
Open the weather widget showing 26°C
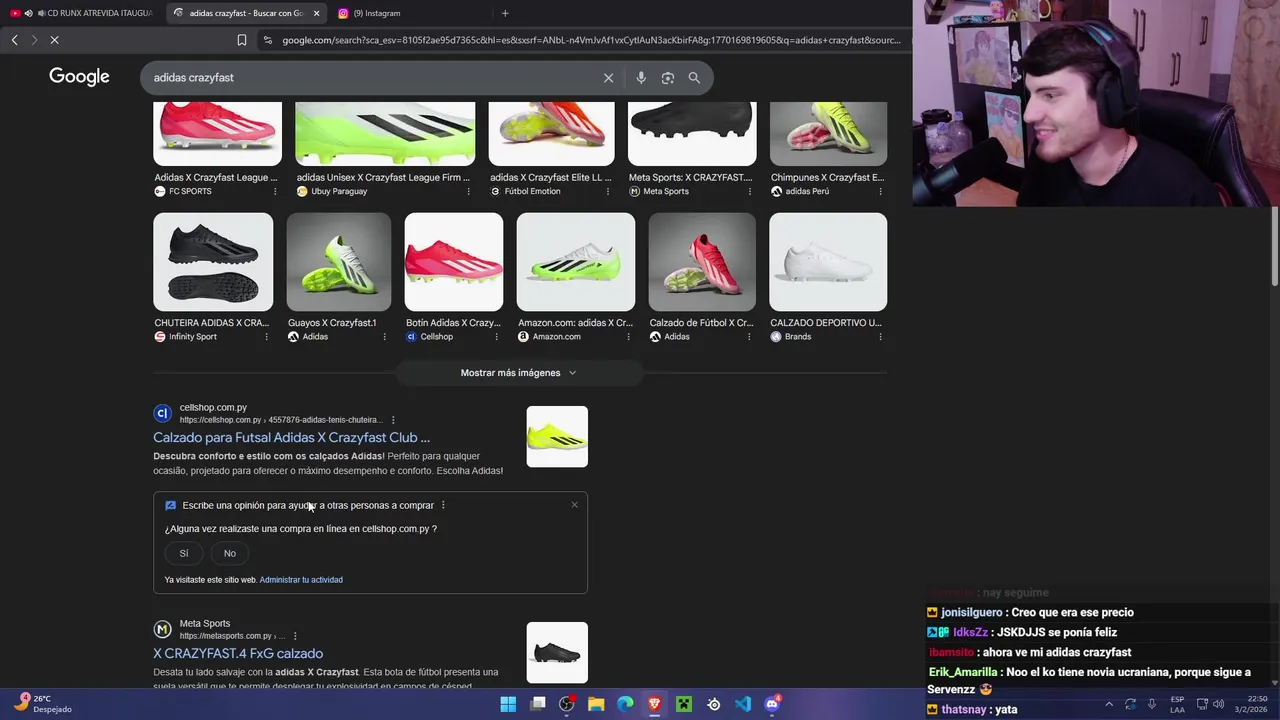[x=42, y=704]
